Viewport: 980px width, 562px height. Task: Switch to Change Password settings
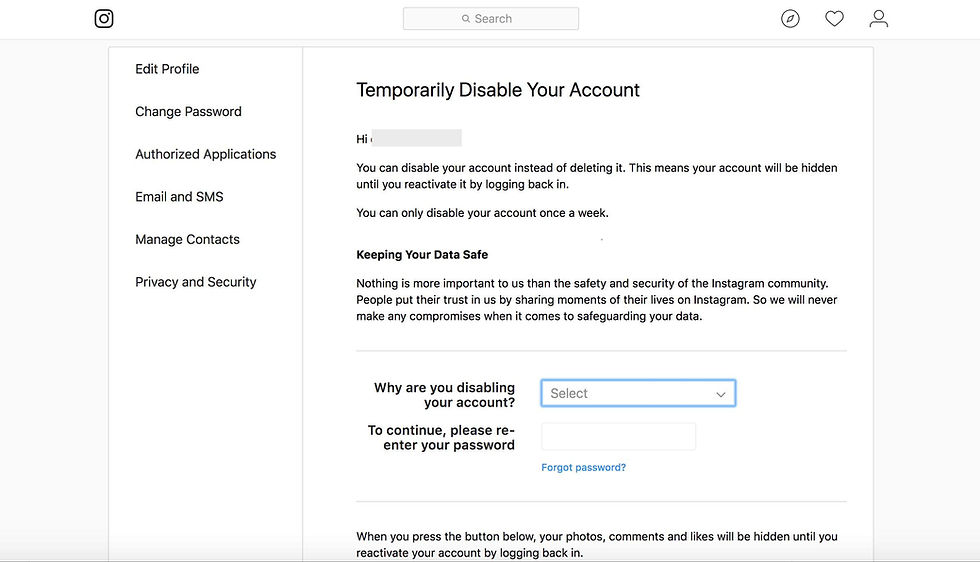click(188, 112)
